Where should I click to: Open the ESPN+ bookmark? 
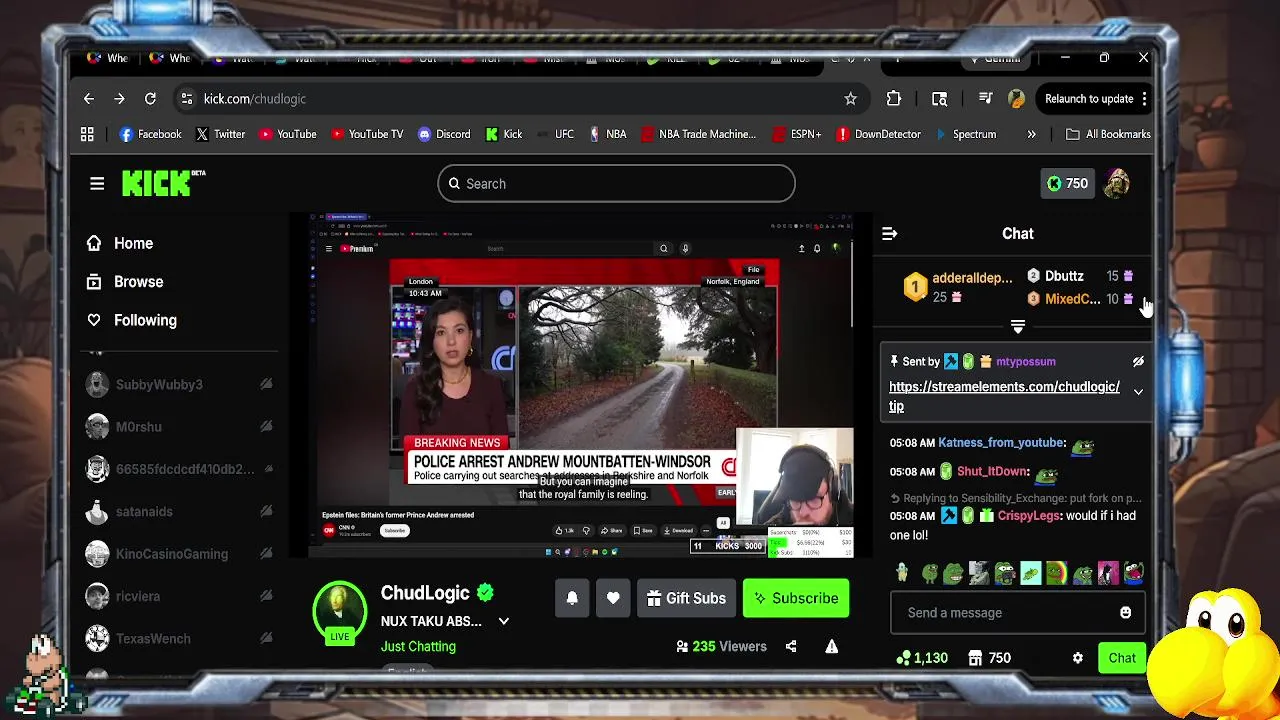click(796, 134)
